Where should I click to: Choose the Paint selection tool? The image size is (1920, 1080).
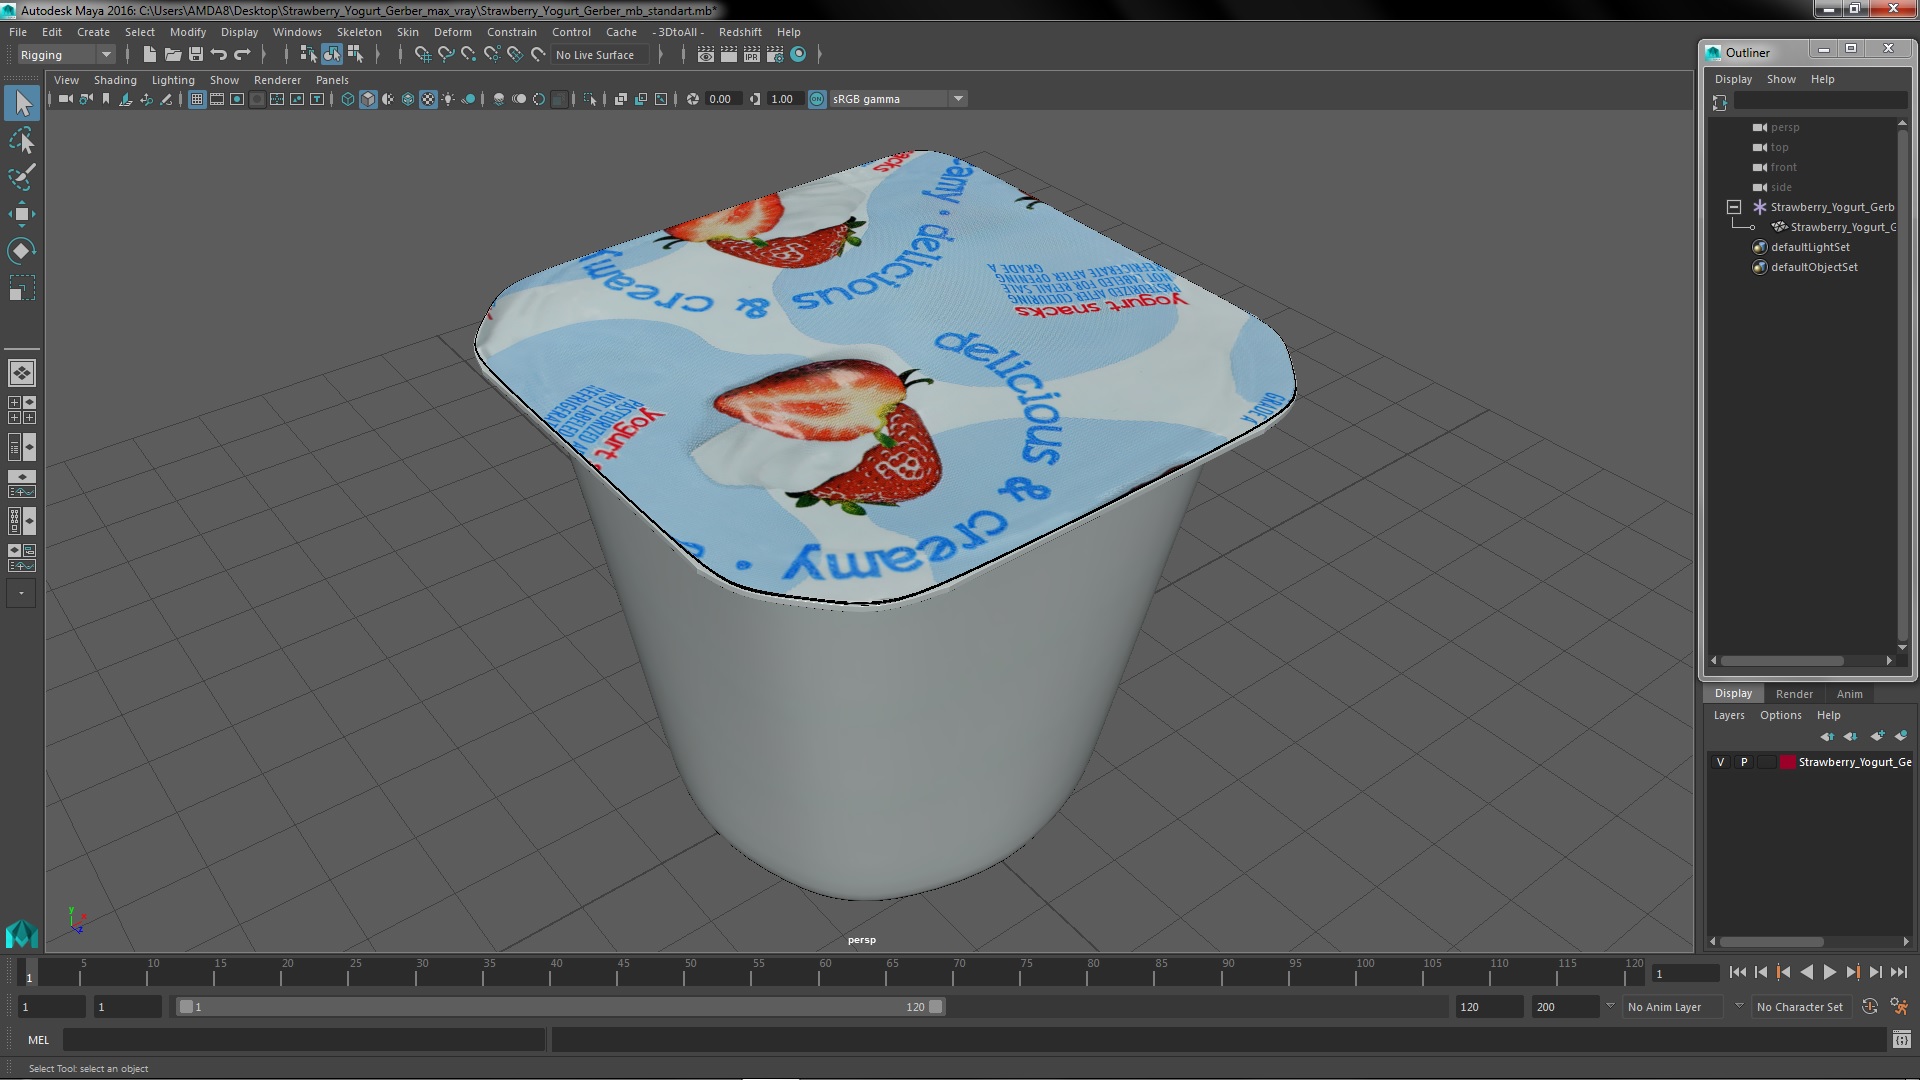point(22,177)
